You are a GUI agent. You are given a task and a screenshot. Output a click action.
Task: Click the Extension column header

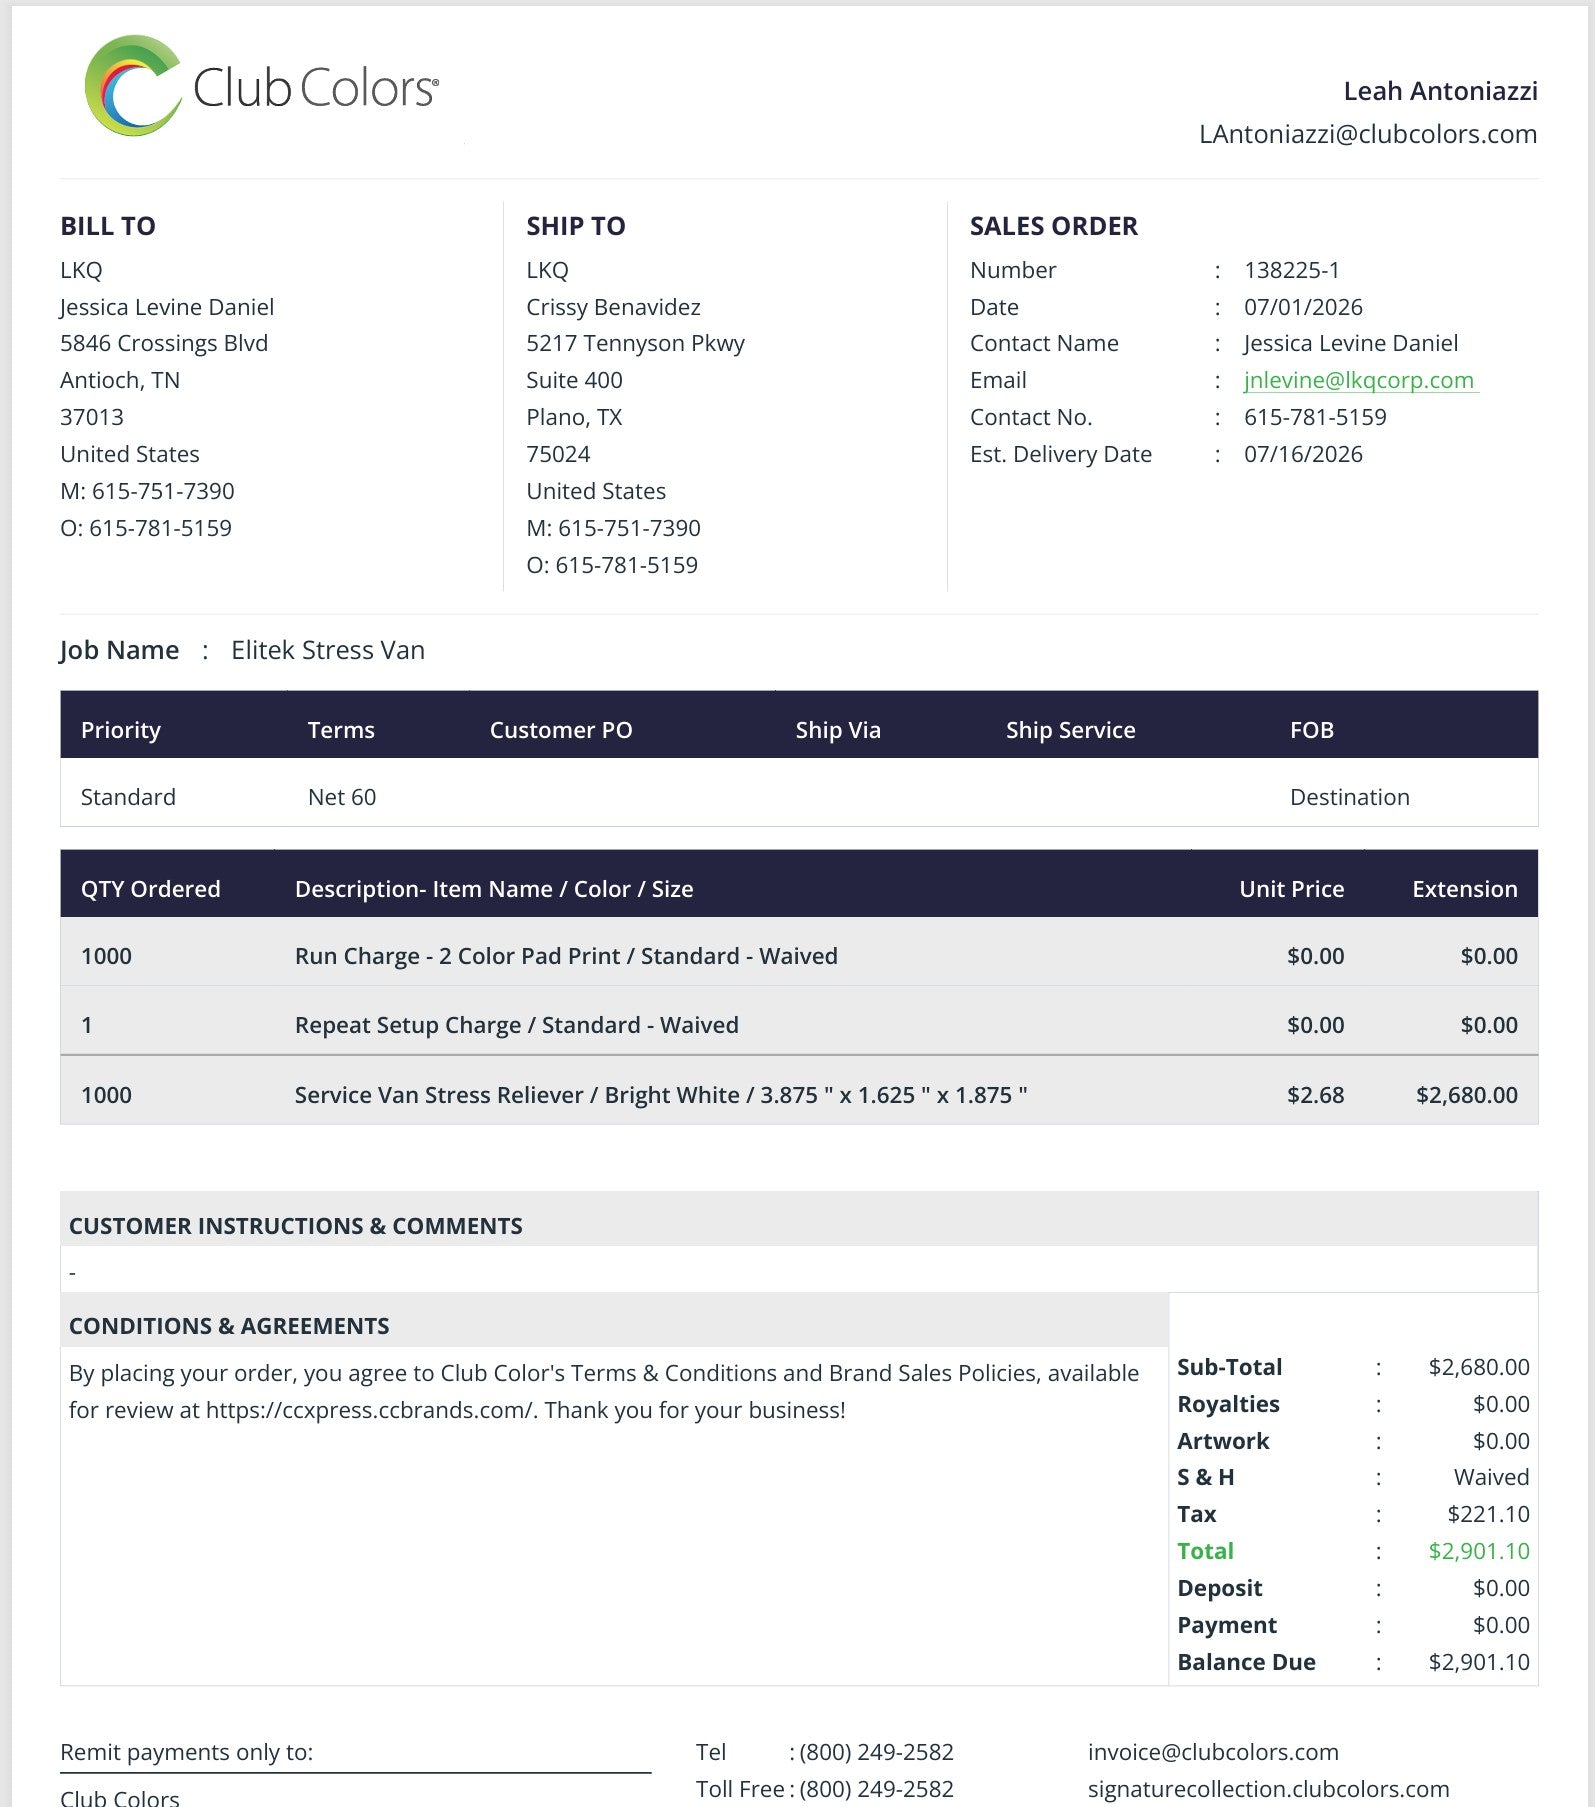click(x=1465, y=889)
